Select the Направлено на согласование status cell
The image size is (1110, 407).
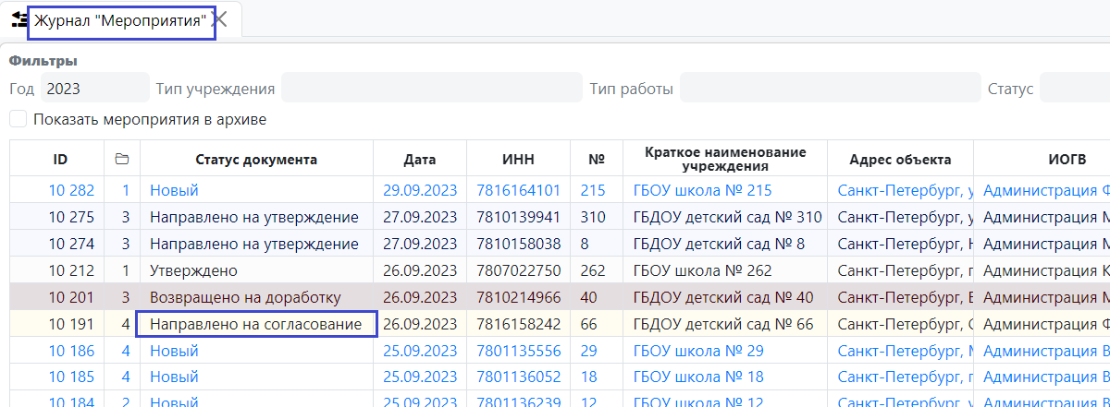pyautogui.click(x=256, y=324)
